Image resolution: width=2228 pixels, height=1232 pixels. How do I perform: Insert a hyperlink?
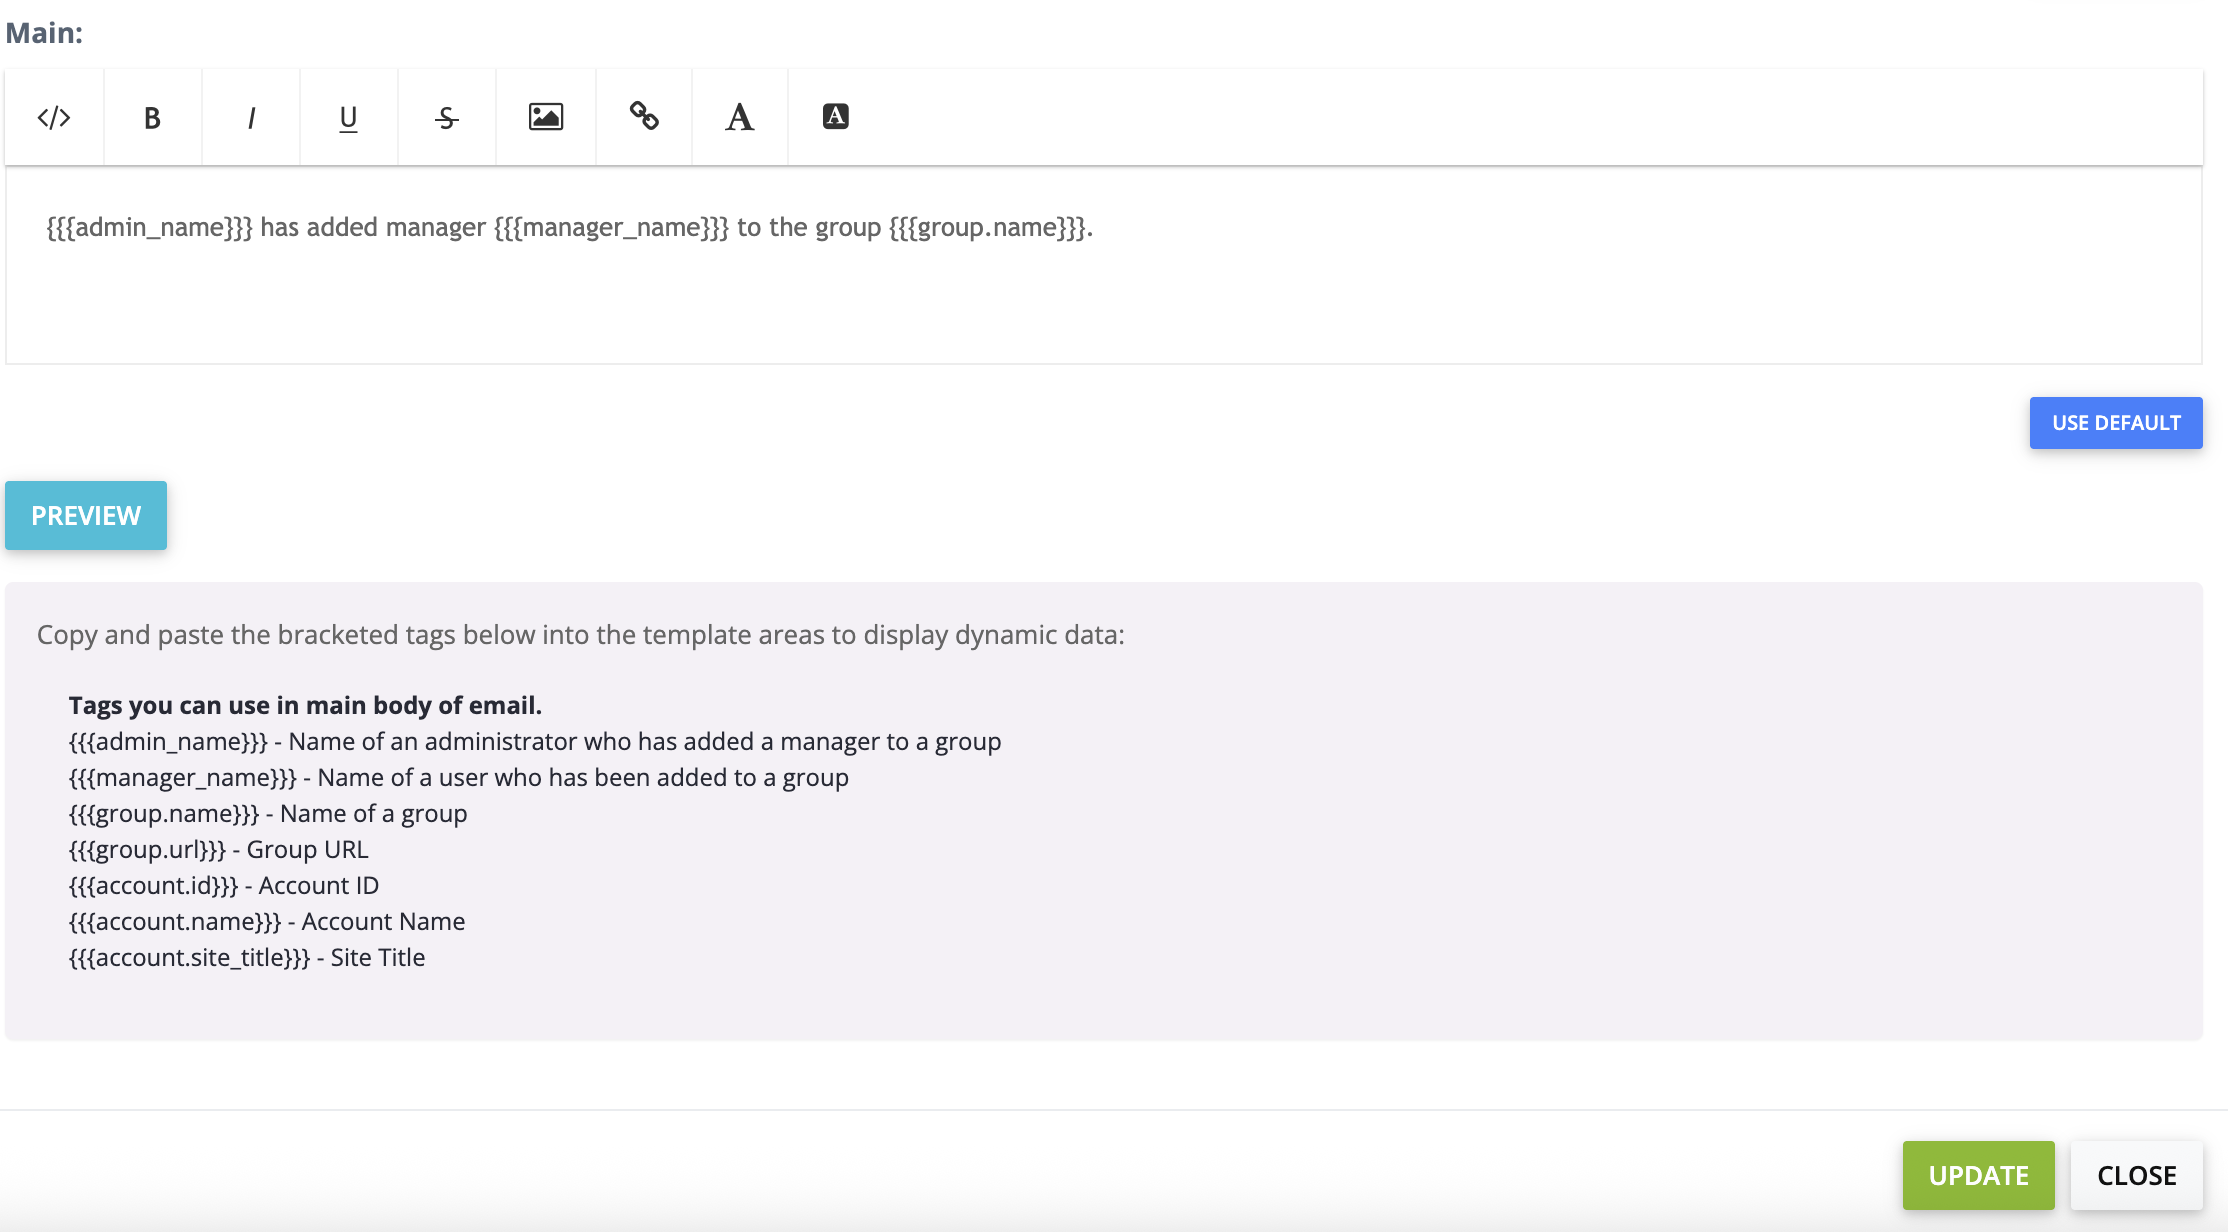pyautogui.click(x=643, y=117)
